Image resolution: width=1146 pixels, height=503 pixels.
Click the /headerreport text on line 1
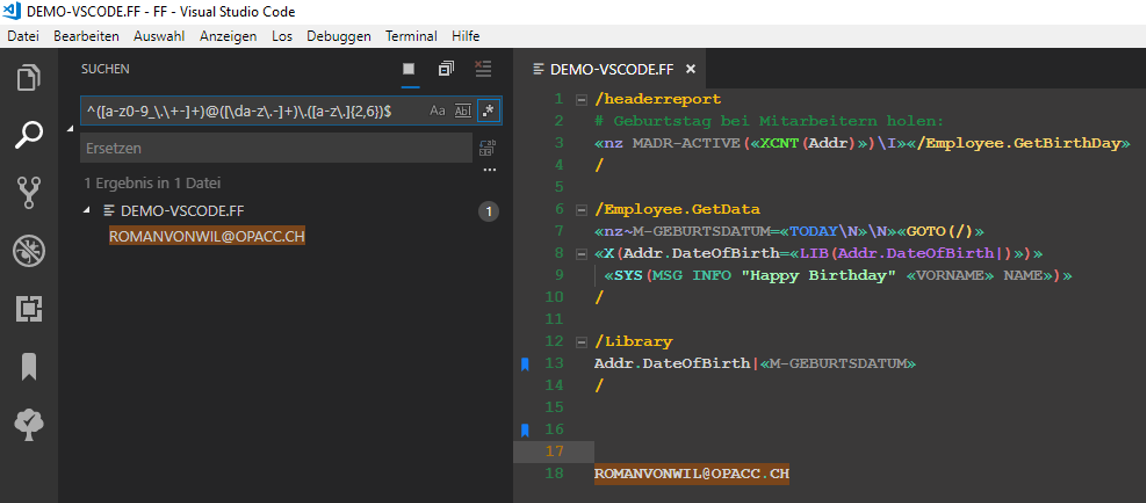(x=658, y=99)
